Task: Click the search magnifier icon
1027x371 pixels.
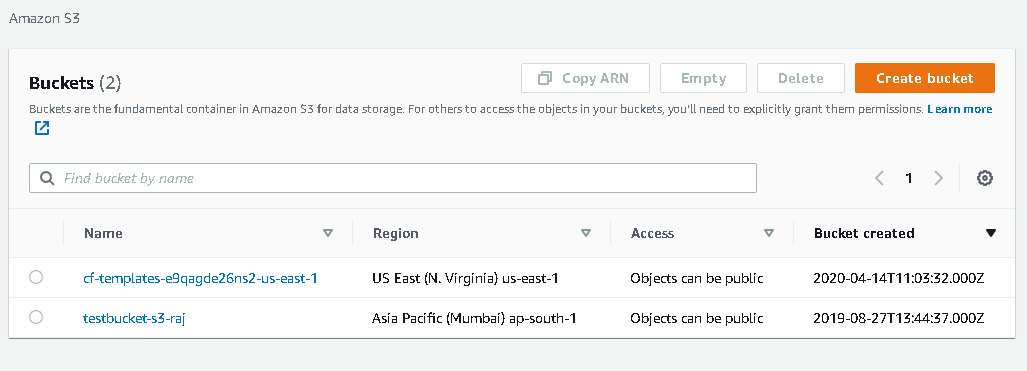Action: point(47,178)
